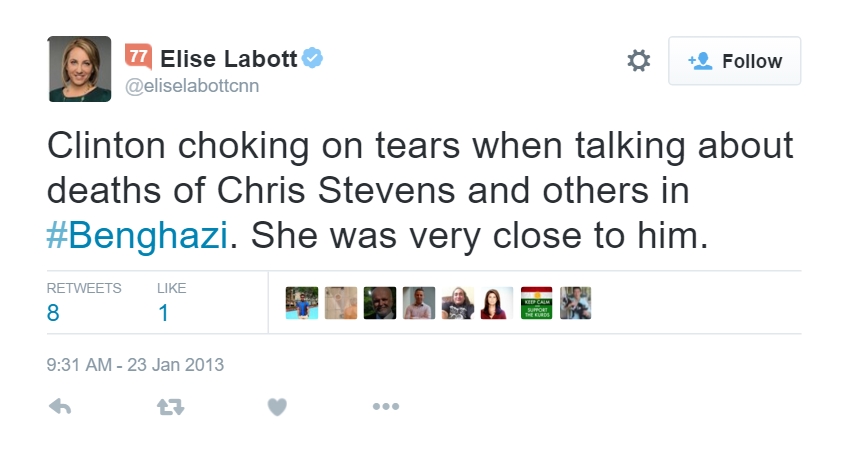
Task: Click the blue verified checkmark badge
Action: 313,58
